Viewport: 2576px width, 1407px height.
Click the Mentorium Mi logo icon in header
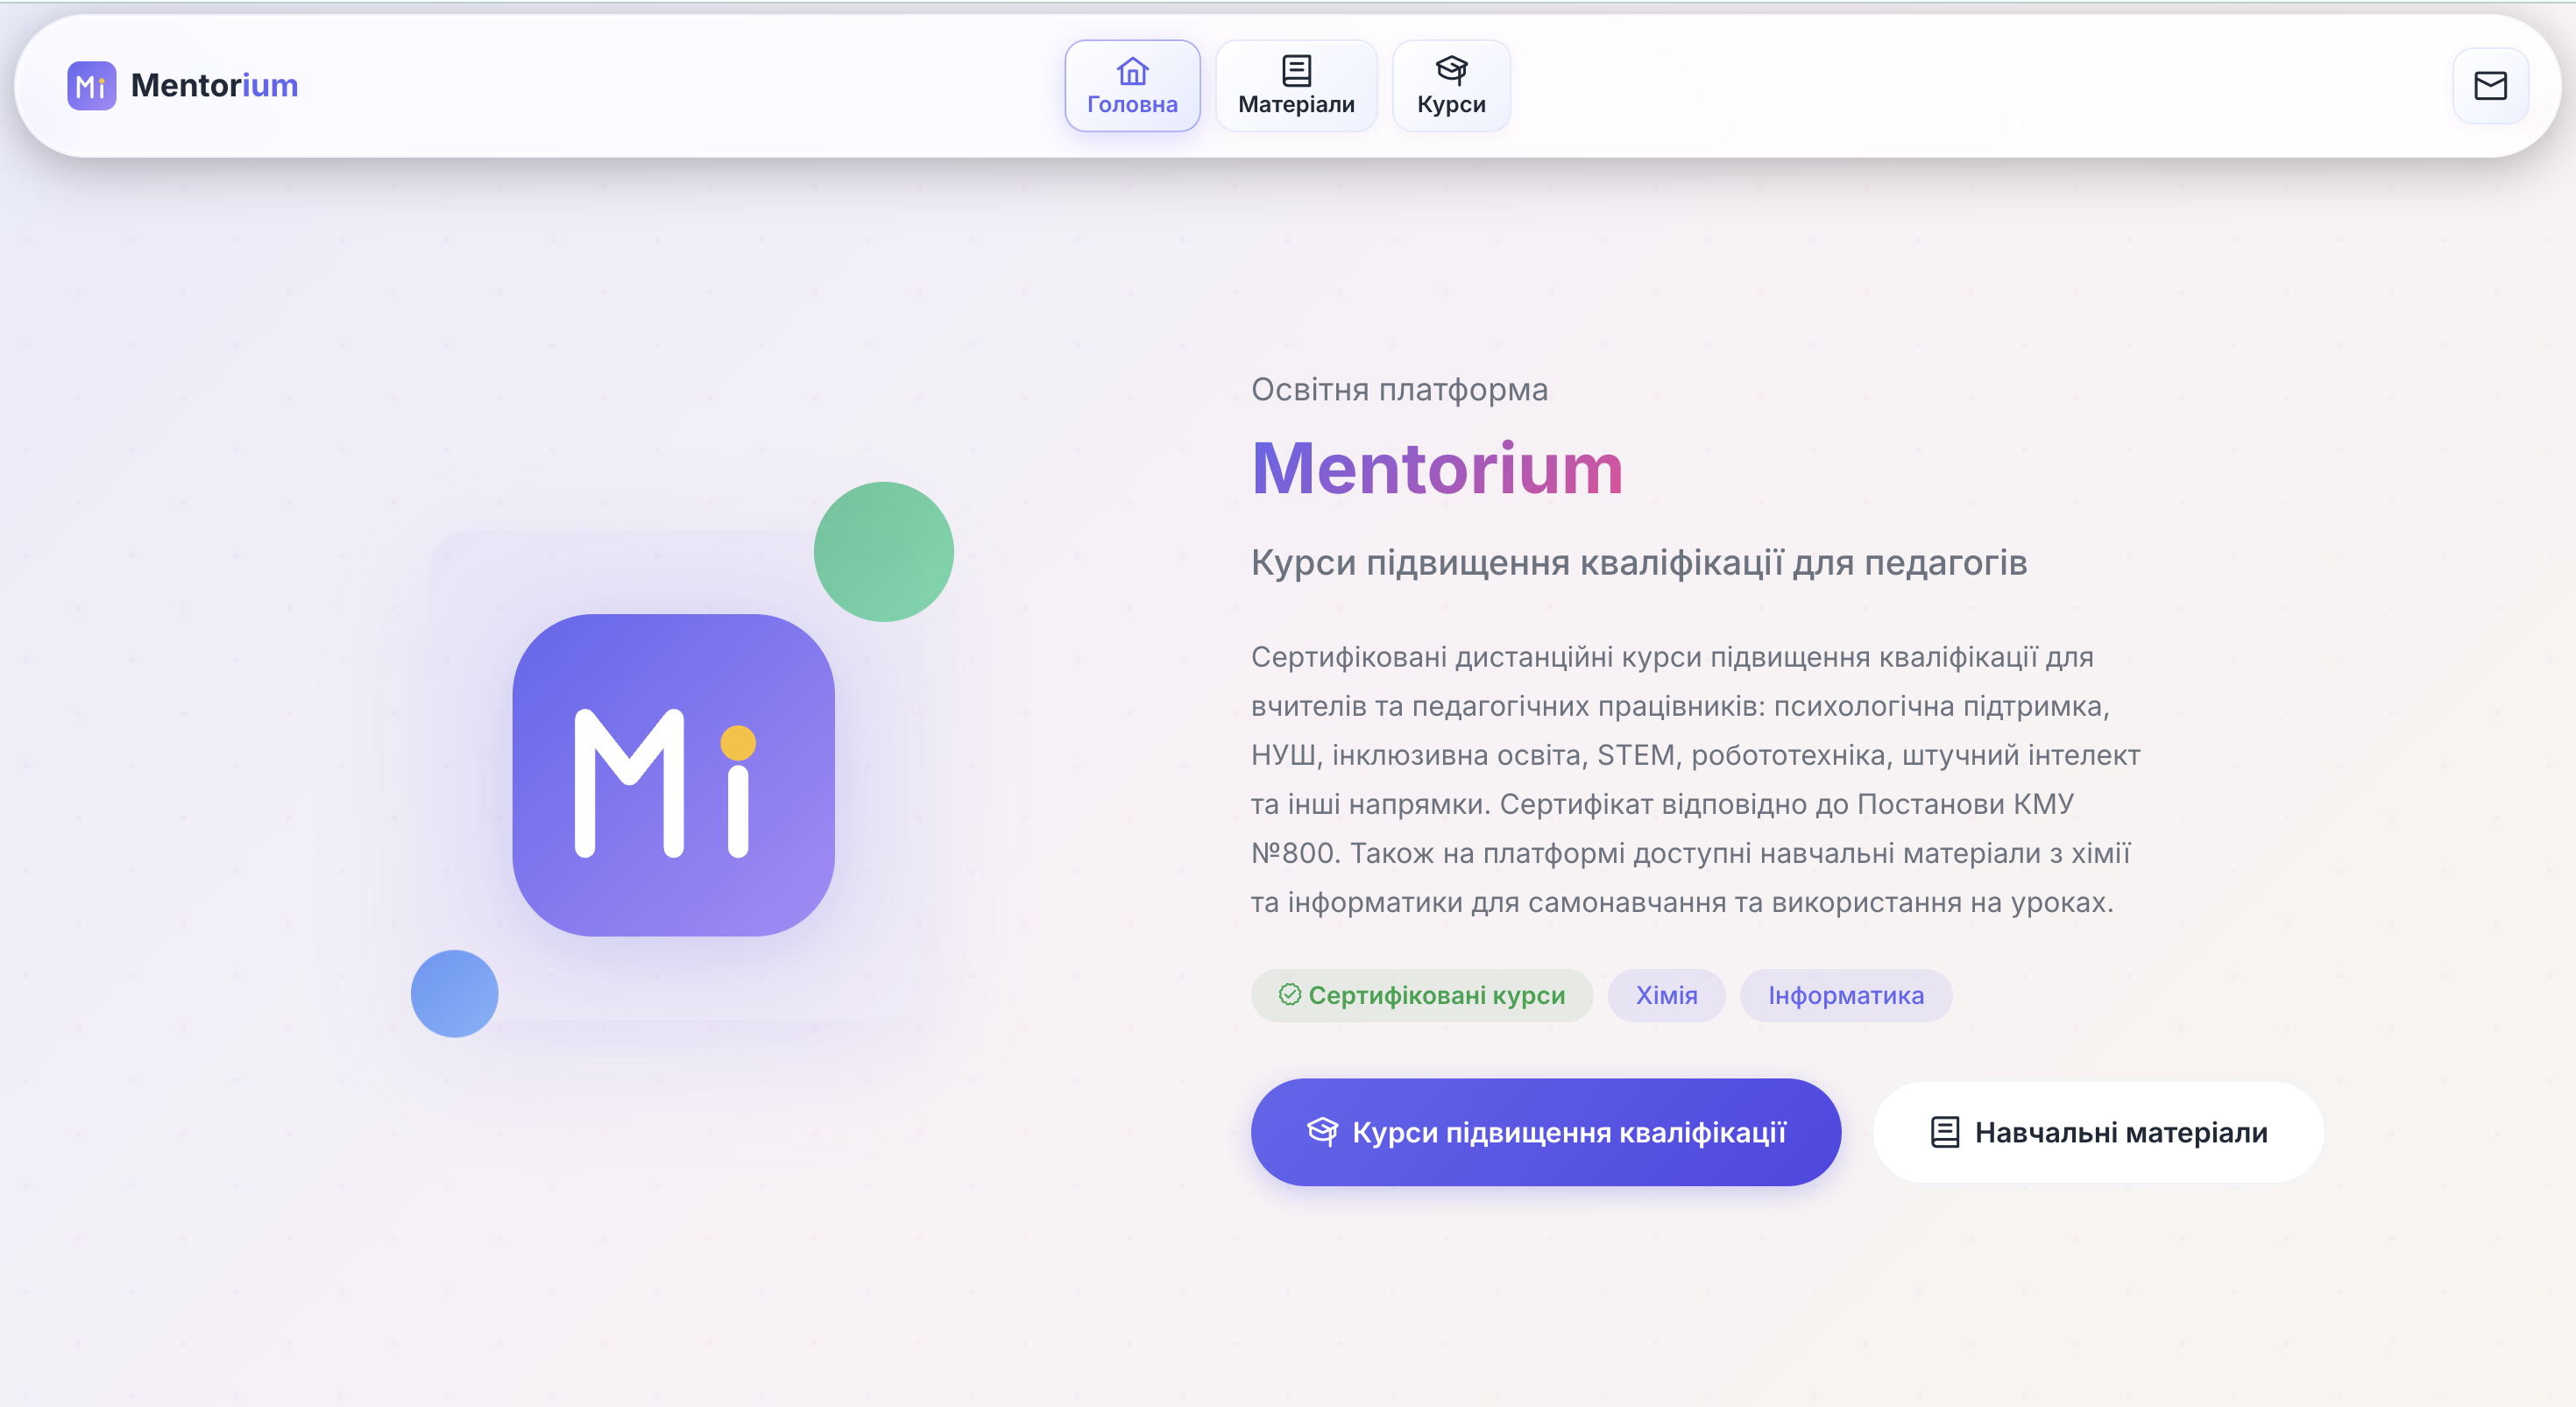pyautogui.click(x=91, y=86)
